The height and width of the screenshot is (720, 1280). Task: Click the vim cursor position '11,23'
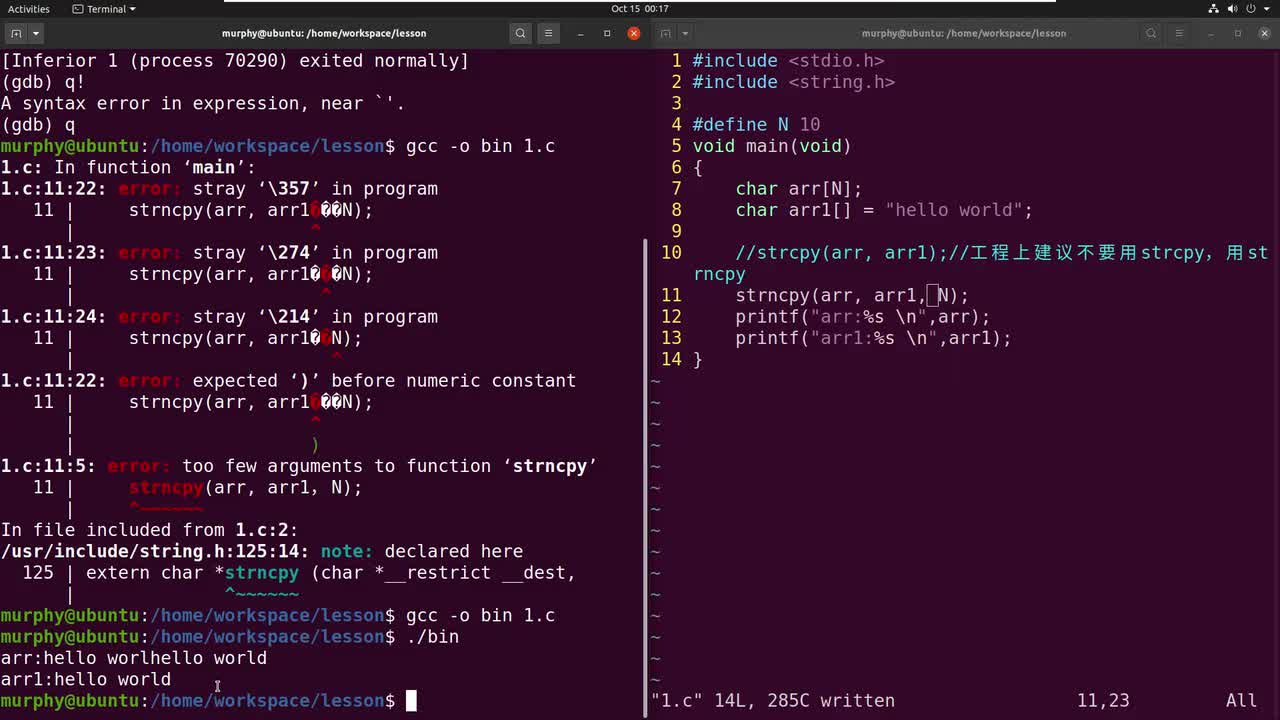[1103, 701]
